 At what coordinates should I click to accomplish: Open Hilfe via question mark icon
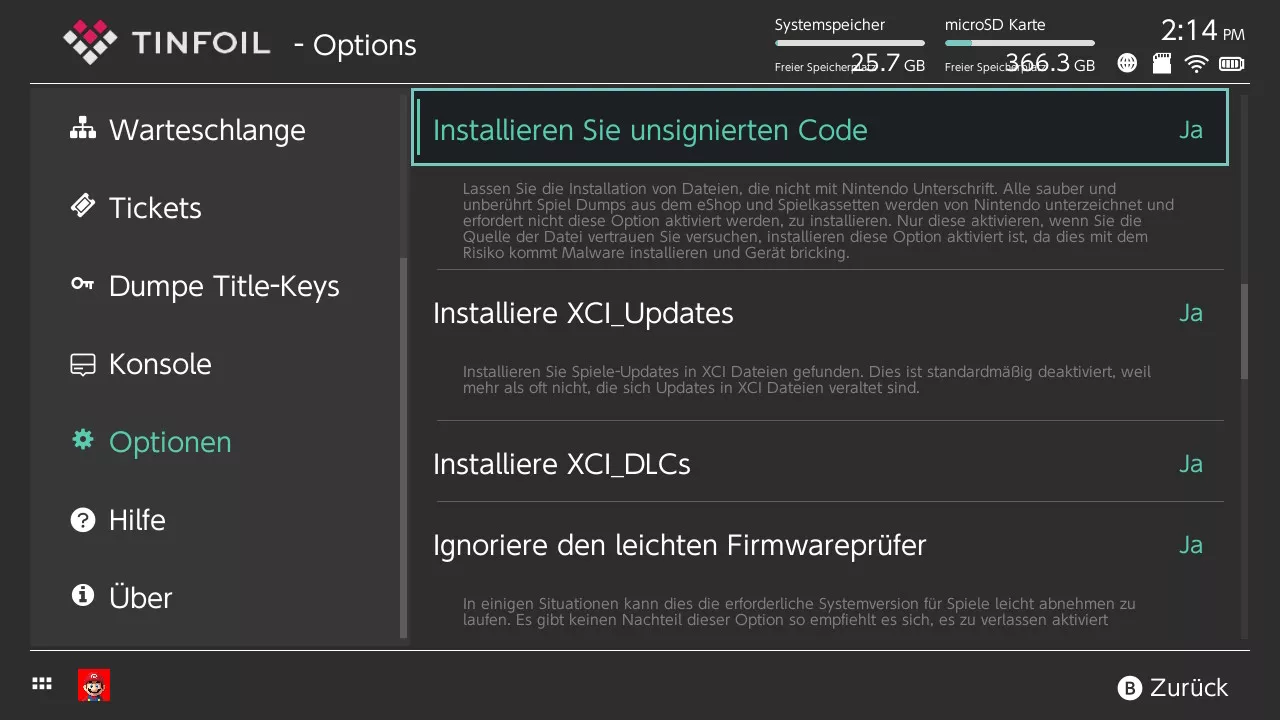click(82, 520)
